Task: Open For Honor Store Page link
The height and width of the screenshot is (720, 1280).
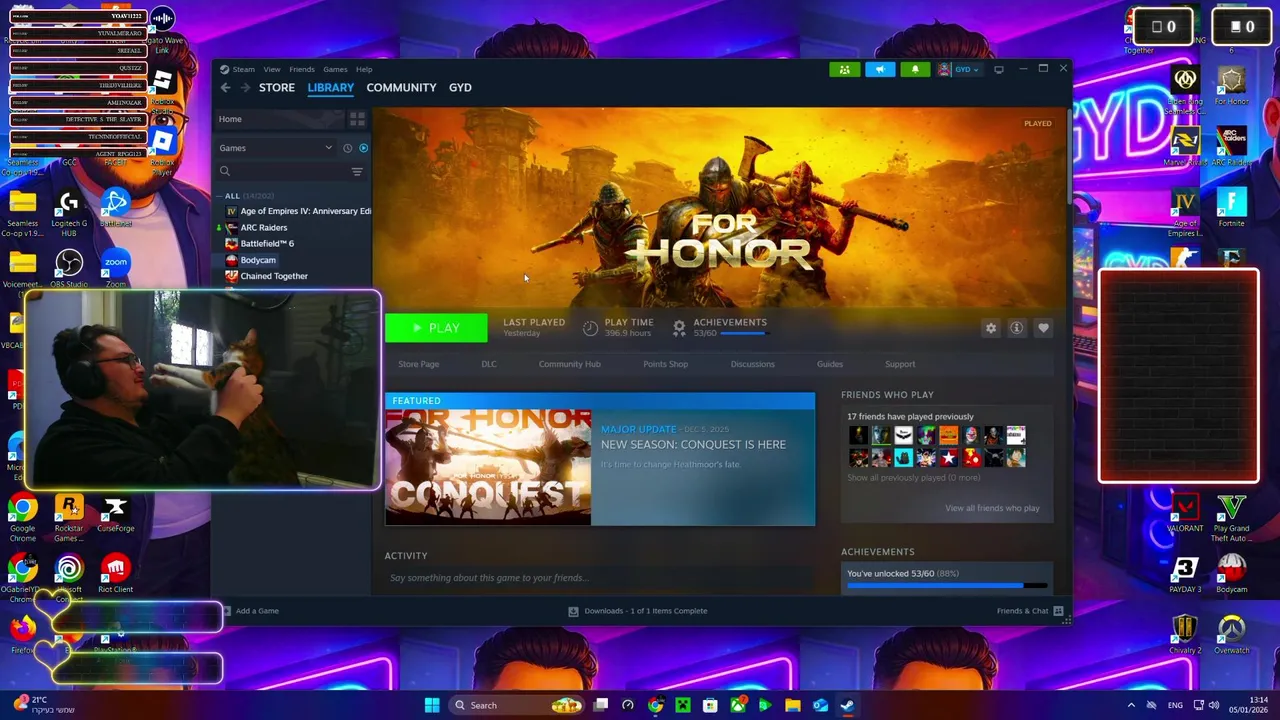Action: tap(418, 364)
